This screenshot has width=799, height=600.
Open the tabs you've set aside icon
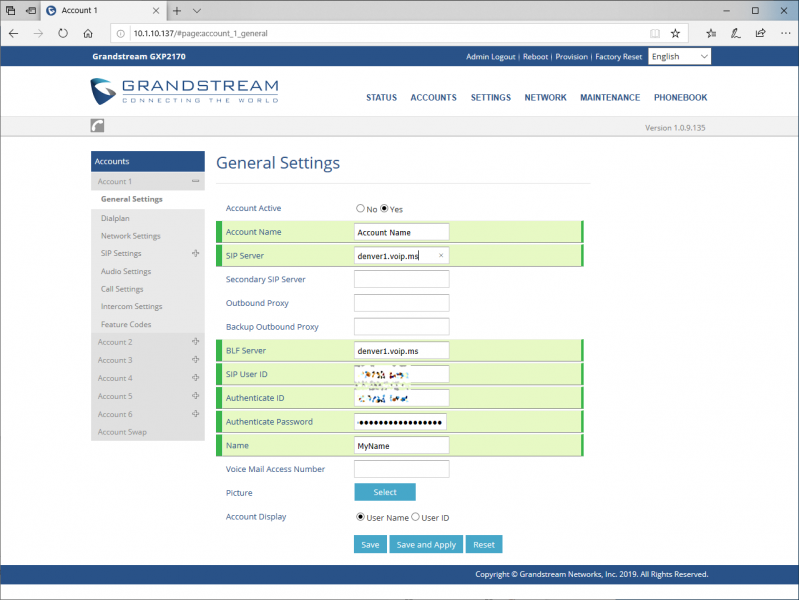click(11, 11)
